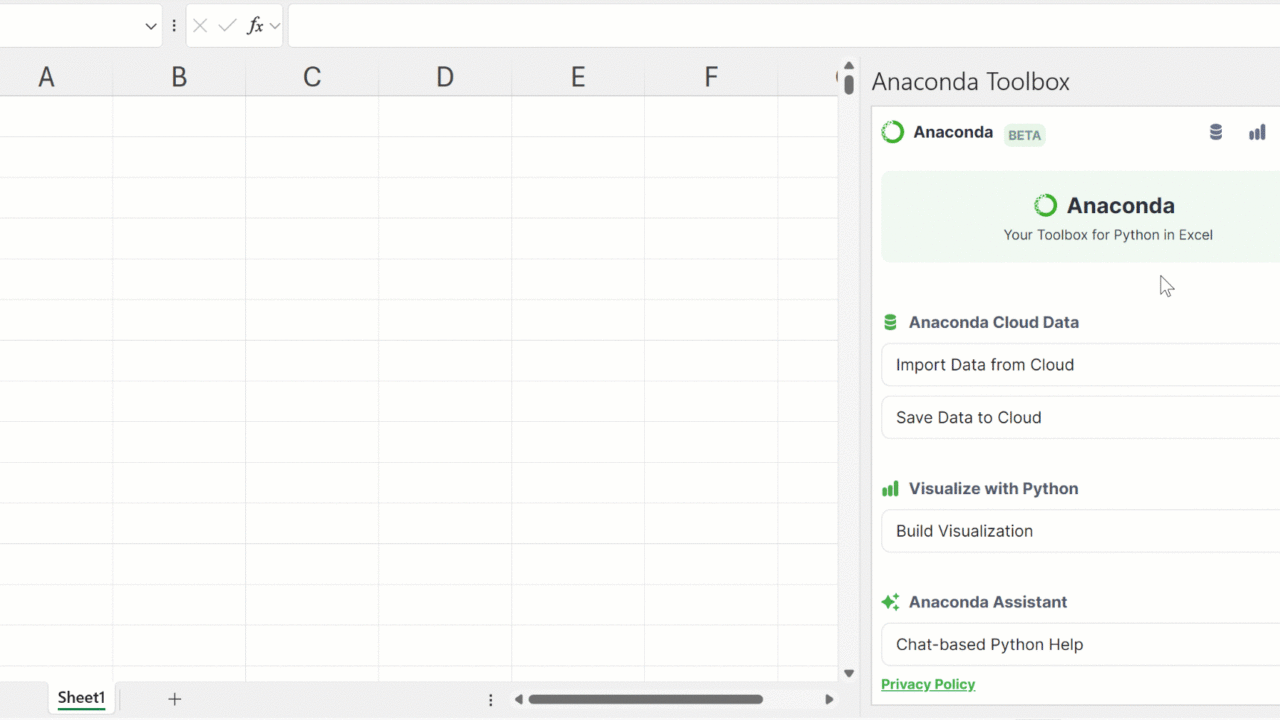
Task: Add a new sheet with the plus icon
Action: (x=174, y=699)
